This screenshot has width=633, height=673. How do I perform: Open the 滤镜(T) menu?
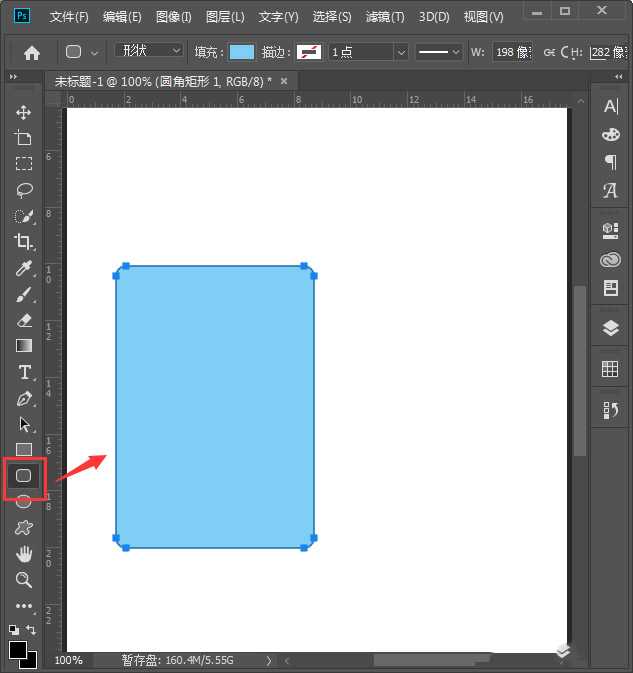click(385, 17)
